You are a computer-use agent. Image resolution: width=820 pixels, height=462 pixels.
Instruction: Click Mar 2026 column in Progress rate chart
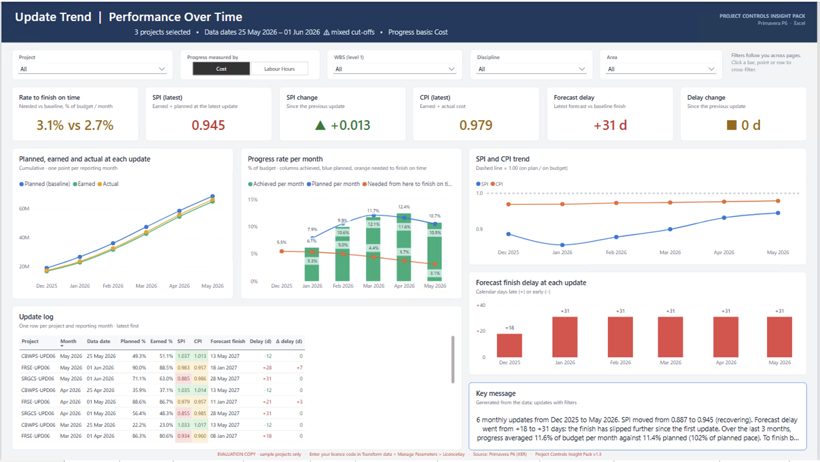click(373, 247)
